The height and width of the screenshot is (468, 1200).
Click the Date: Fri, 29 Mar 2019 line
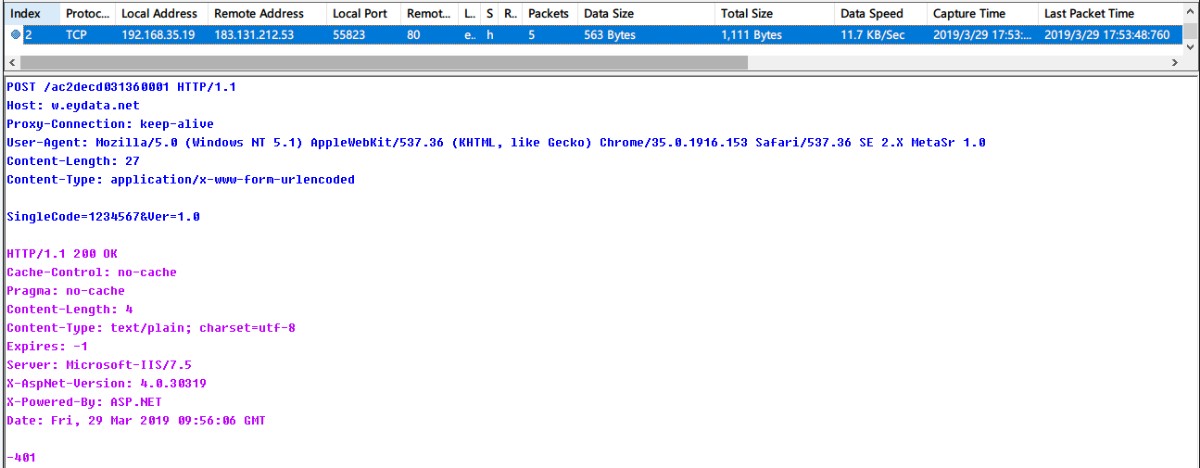coord(136,421)
